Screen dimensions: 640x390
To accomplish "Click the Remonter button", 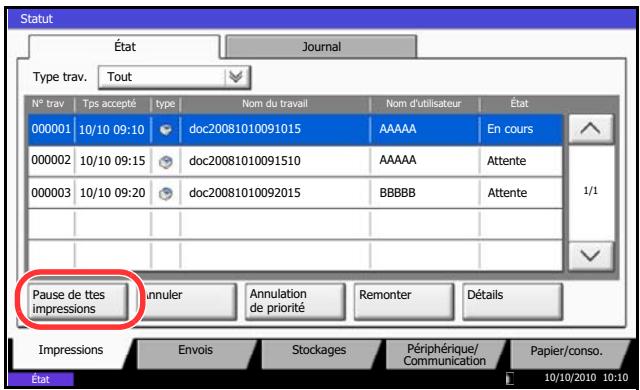I will [x=404, y=301].
